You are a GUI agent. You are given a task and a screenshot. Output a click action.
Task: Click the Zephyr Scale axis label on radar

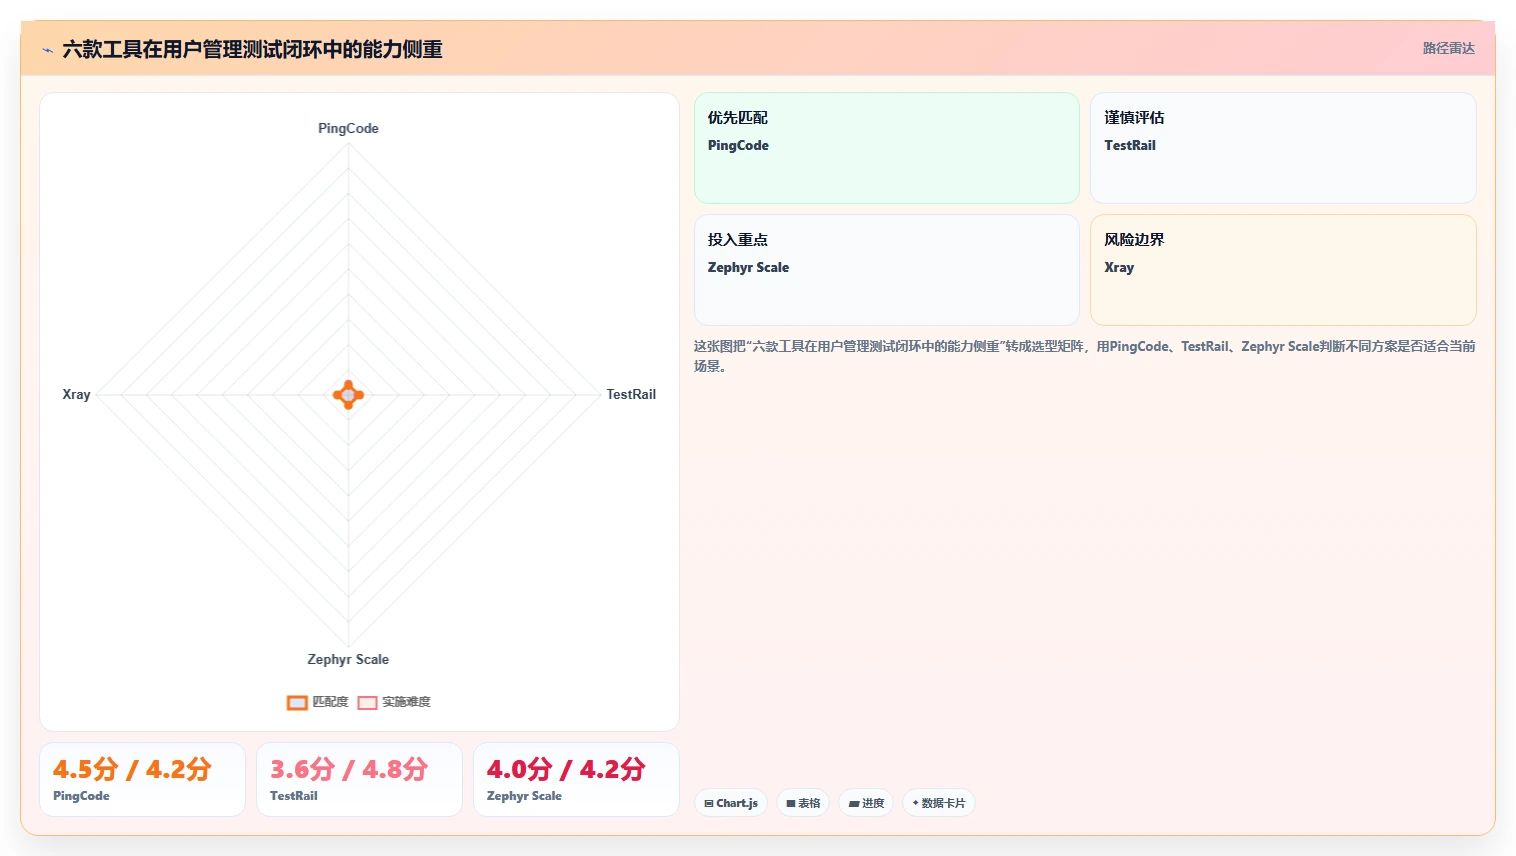coord(348,659)
